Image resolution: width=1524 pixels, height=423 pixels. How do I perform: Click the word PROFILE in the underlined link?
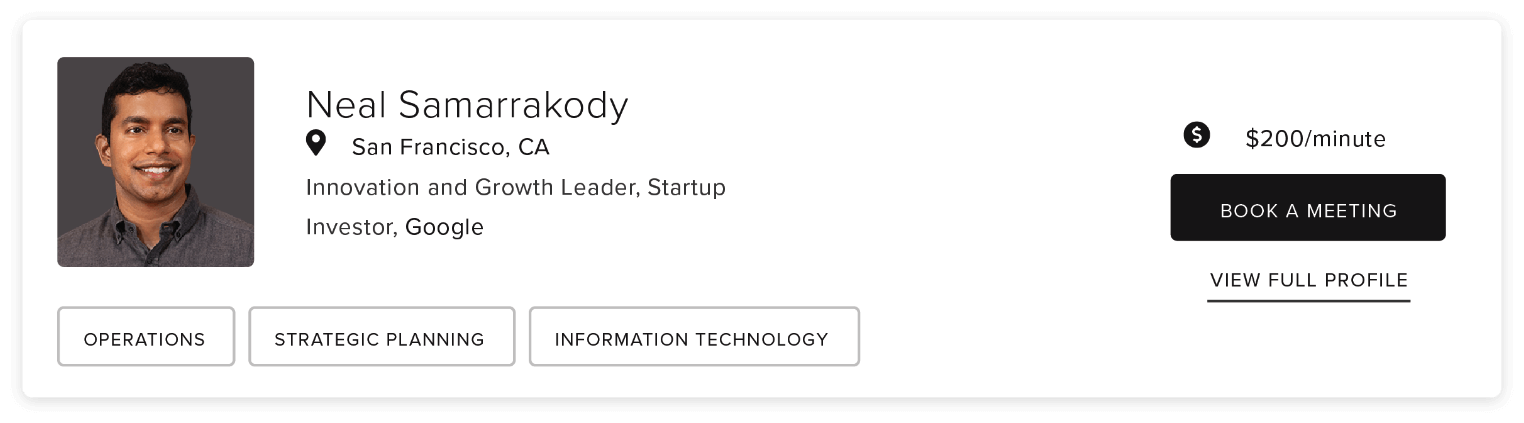[x=1365, y=280]
